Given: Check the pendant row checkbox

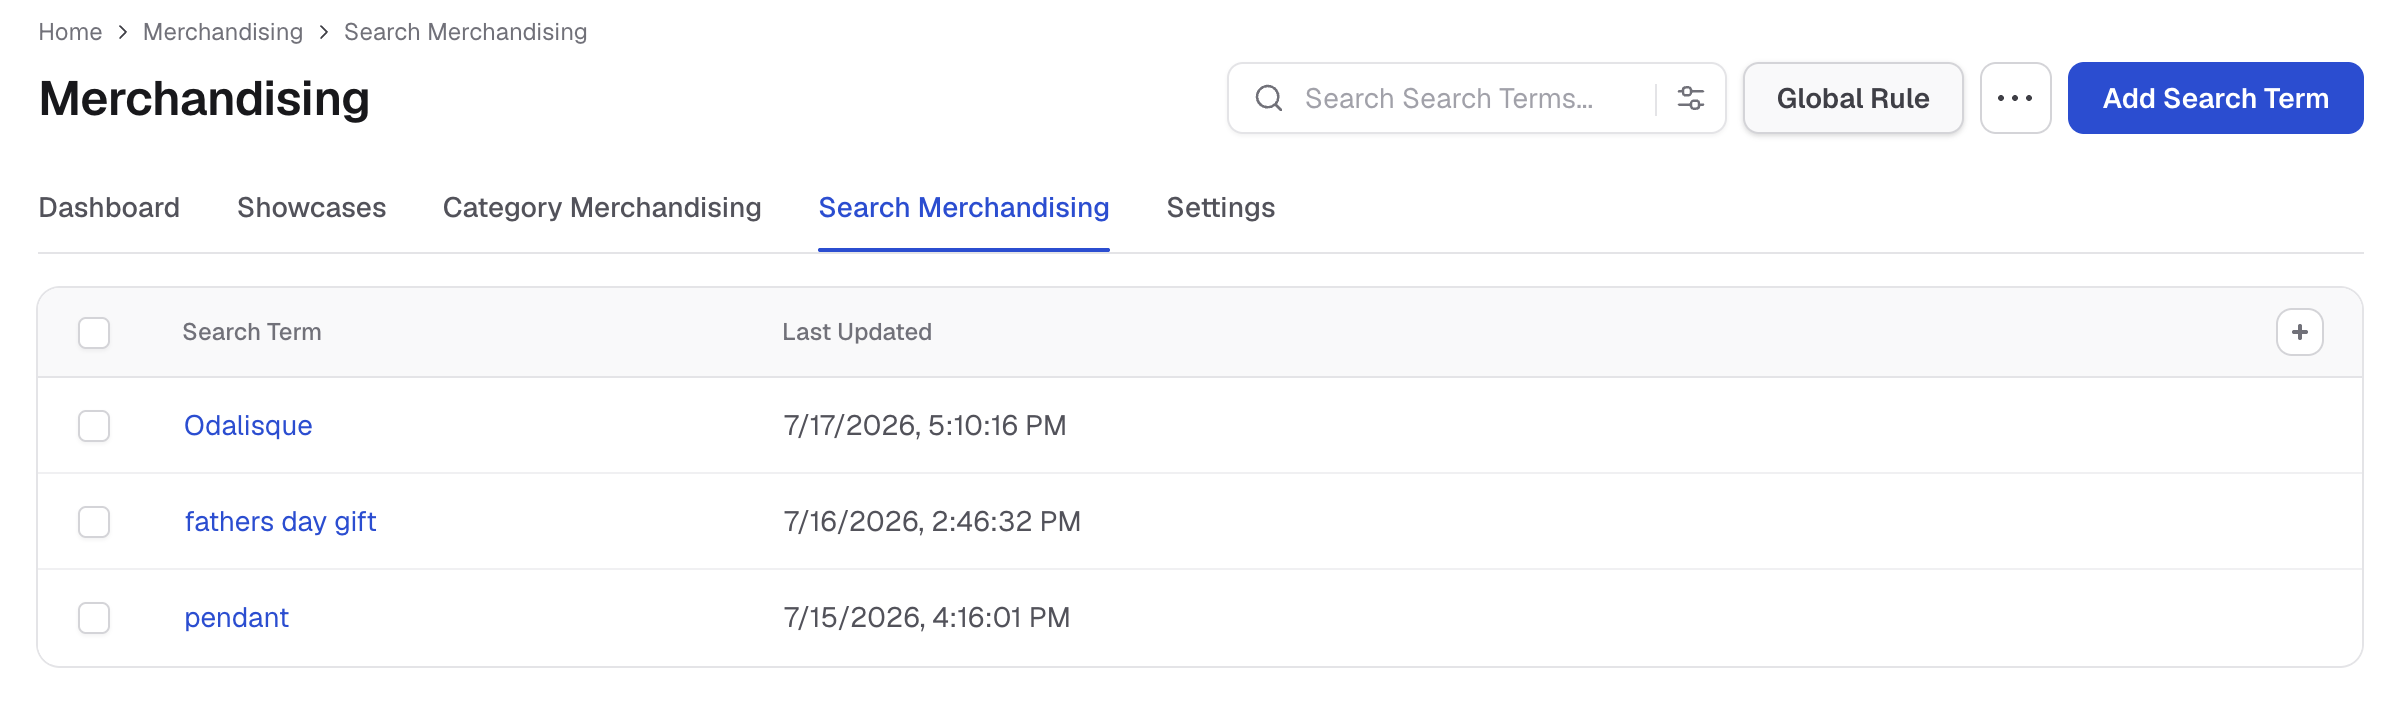Looking at the screenshot, I should pos(94,618).
